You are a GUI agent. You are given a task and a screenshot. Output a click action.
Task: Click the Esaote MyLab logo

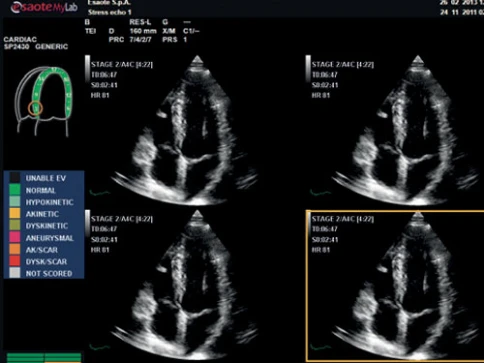(x=44, y=7)
